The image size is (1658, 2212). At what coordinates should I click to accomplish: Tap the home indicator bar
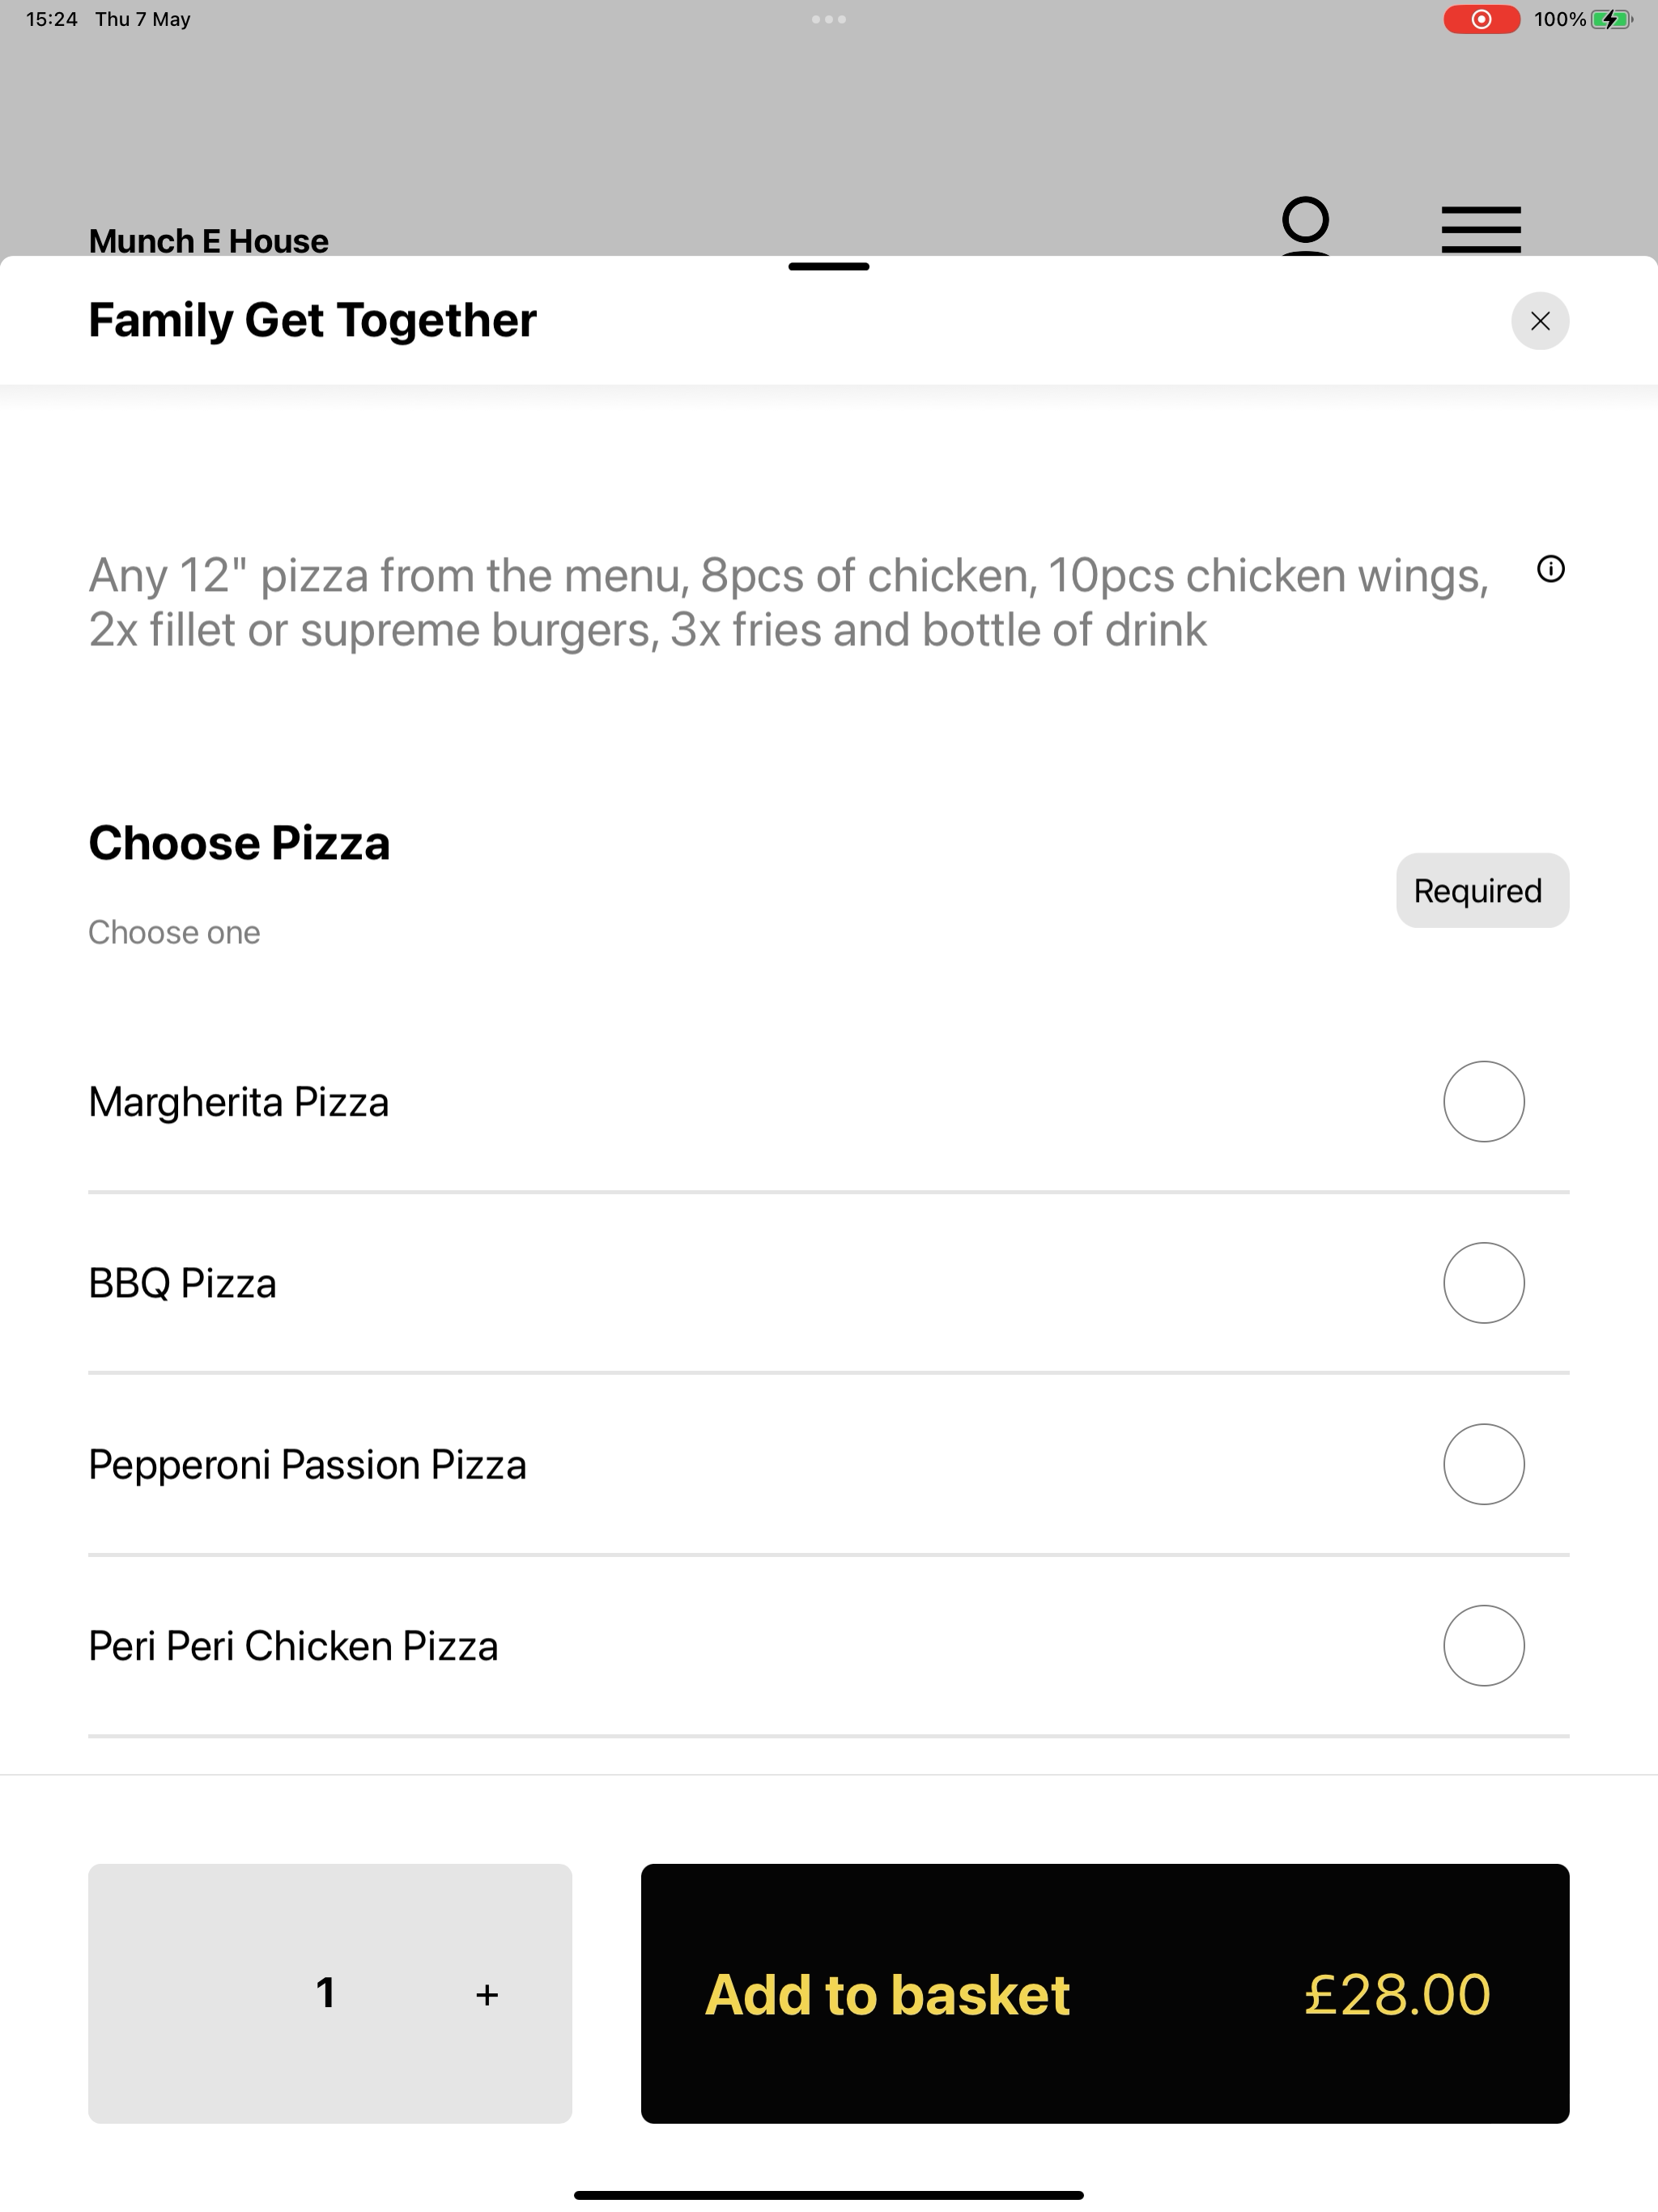[828, 2195]
